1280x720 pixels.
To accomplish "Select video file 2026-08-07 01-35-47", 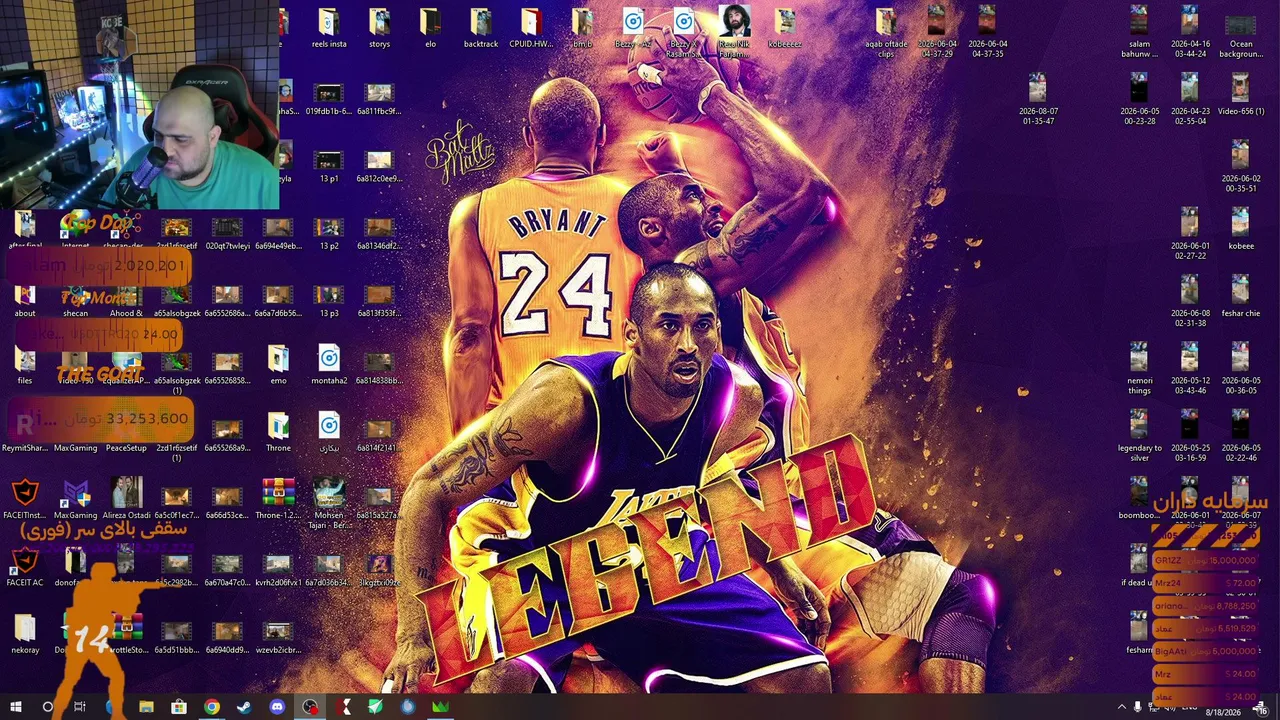I will [x=1038, y=100].
